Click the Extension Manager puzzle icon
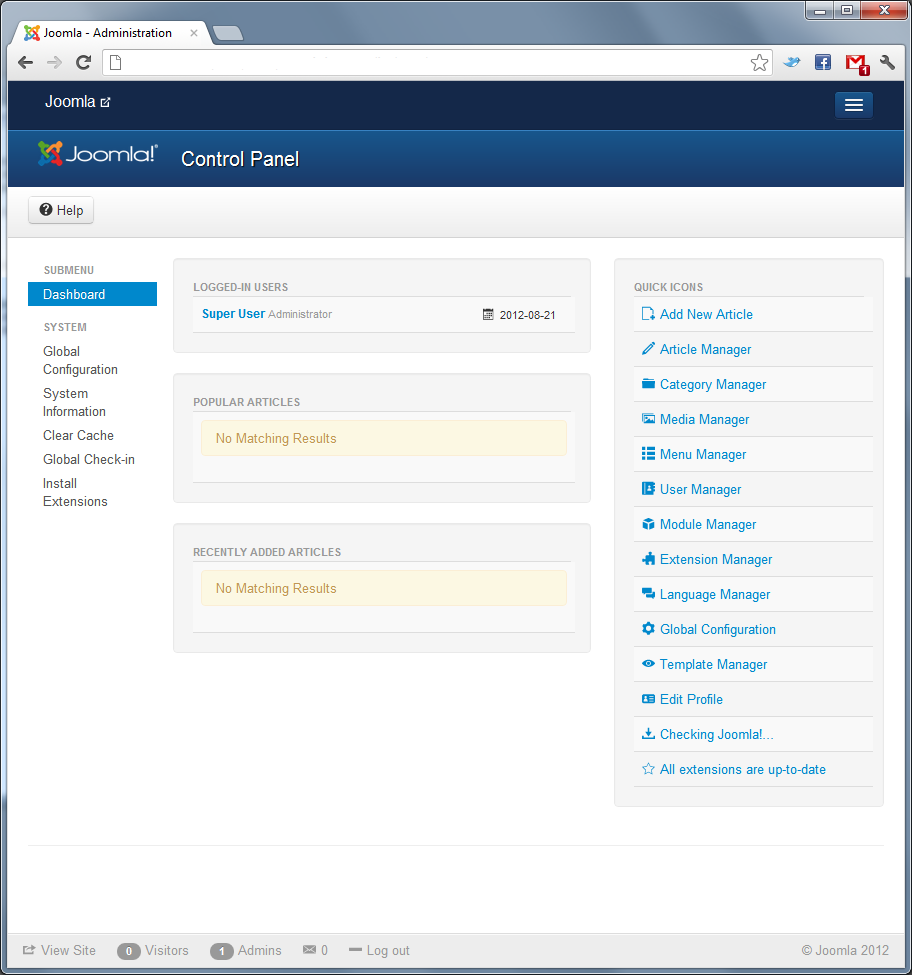This screenshot has width=912, height=975. 648,558
